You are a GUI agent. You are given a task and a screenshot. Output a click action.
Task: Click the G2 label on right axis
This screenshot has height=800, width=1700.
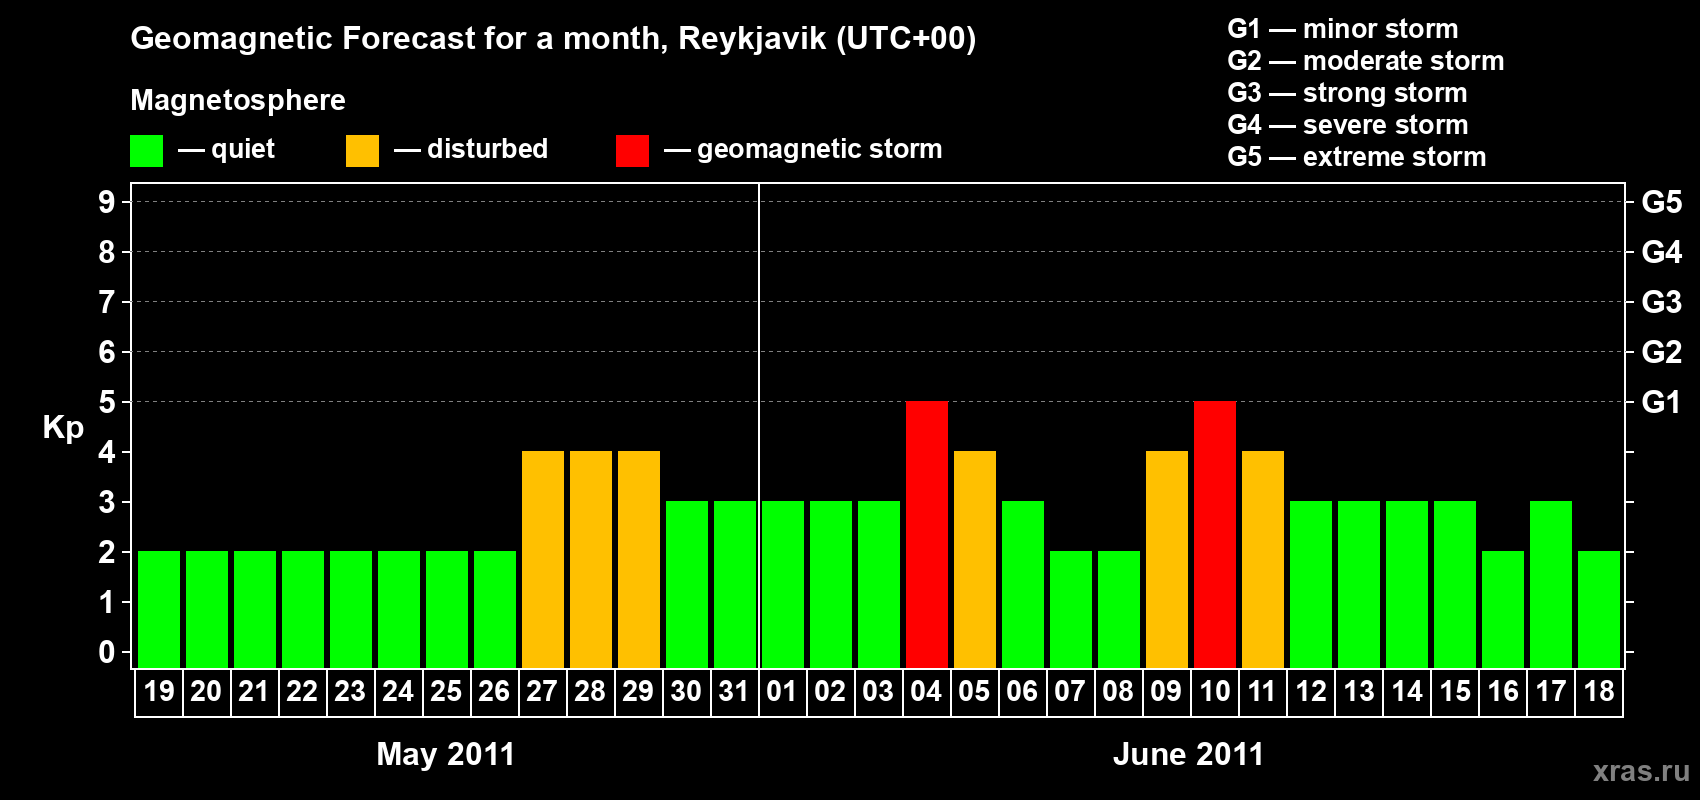1662,352
